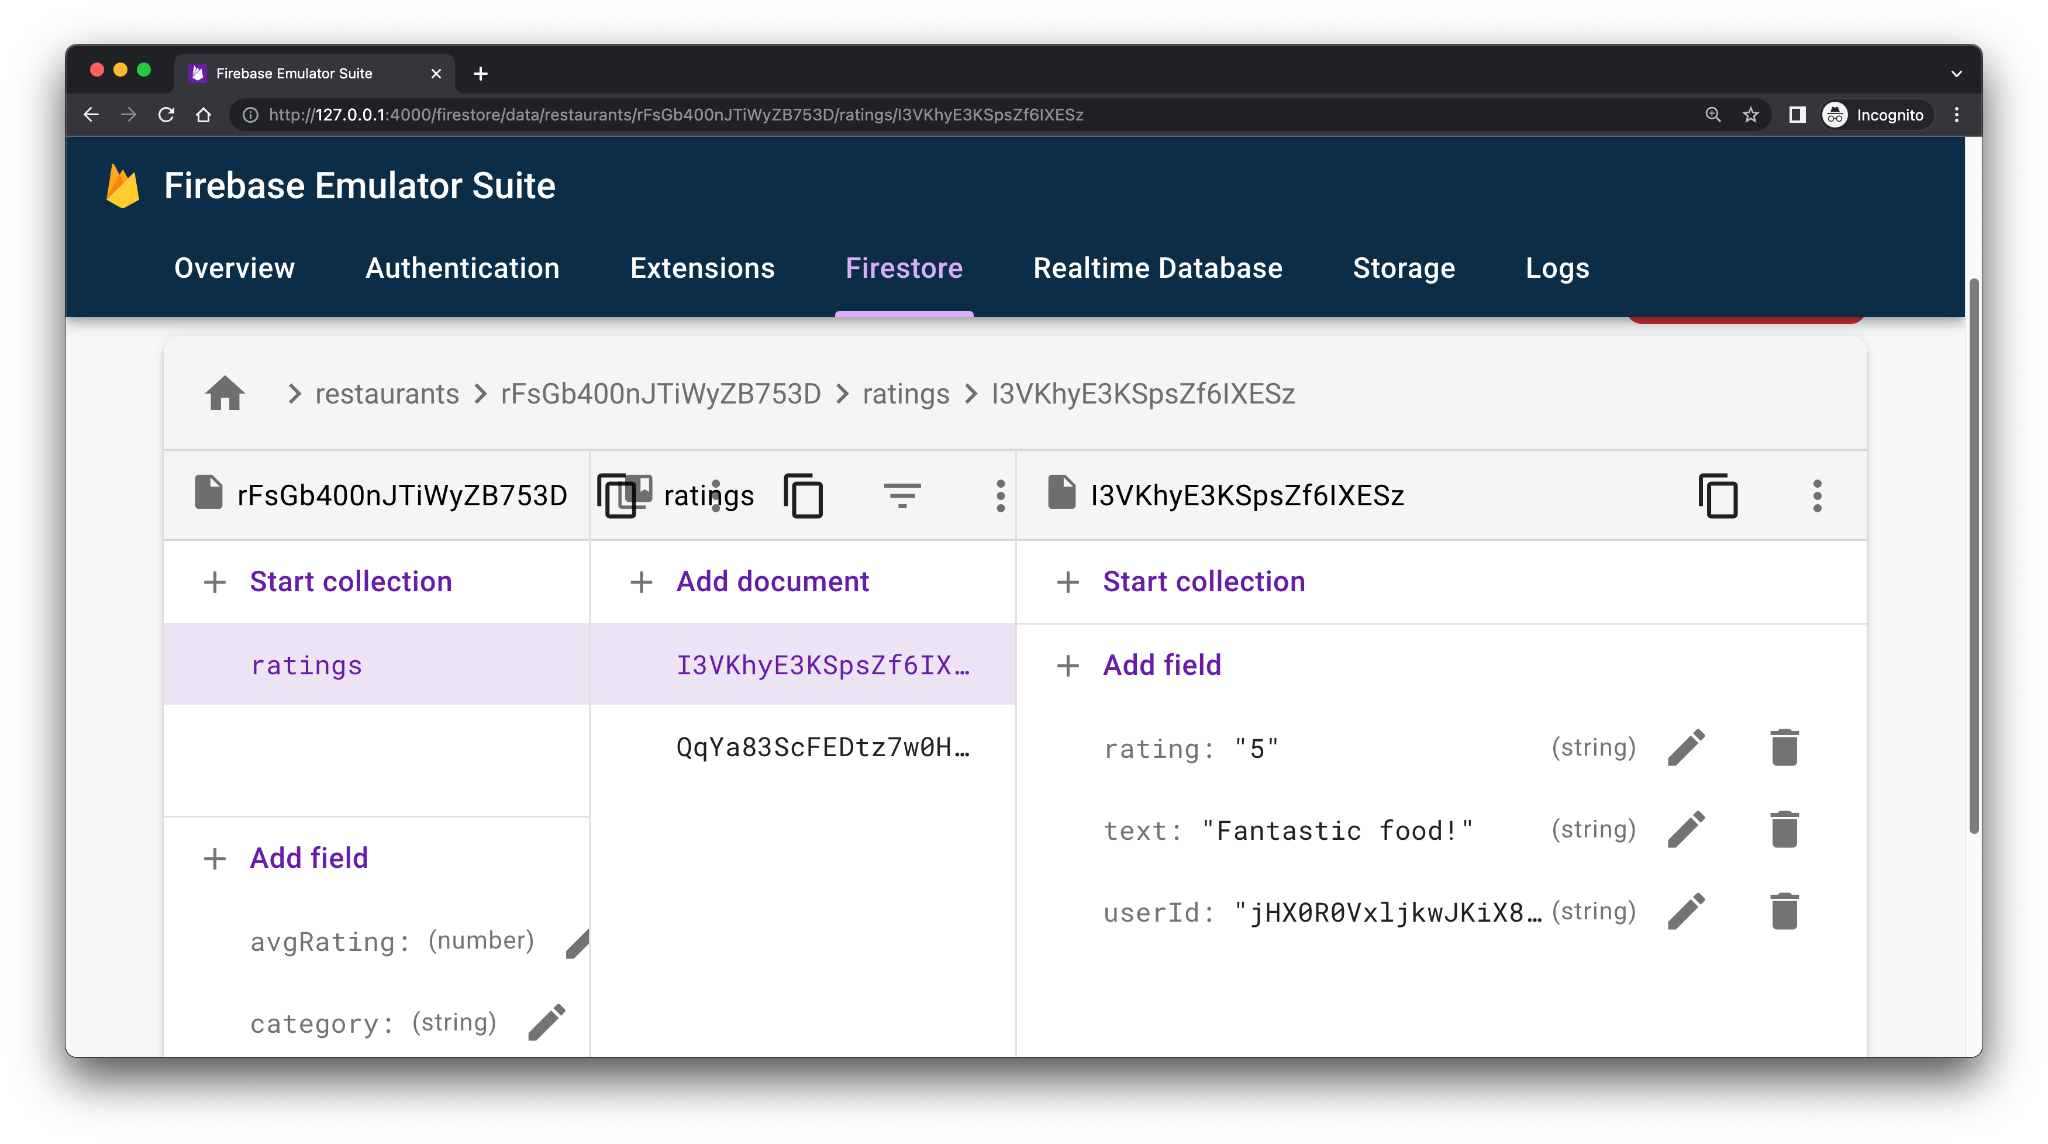Click Start collection in left panel
2048x1144 pixels.
(350, 580)
